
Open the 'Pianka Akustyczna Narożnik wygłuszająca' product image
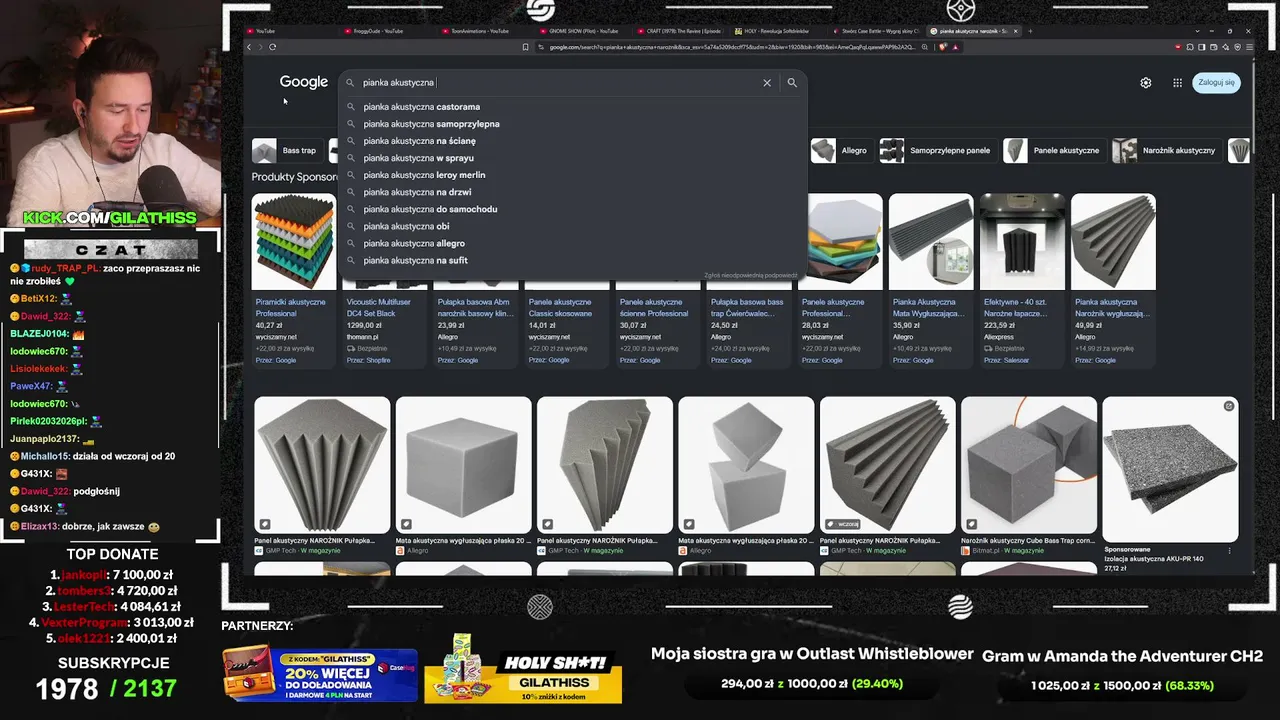point(1113,242)
